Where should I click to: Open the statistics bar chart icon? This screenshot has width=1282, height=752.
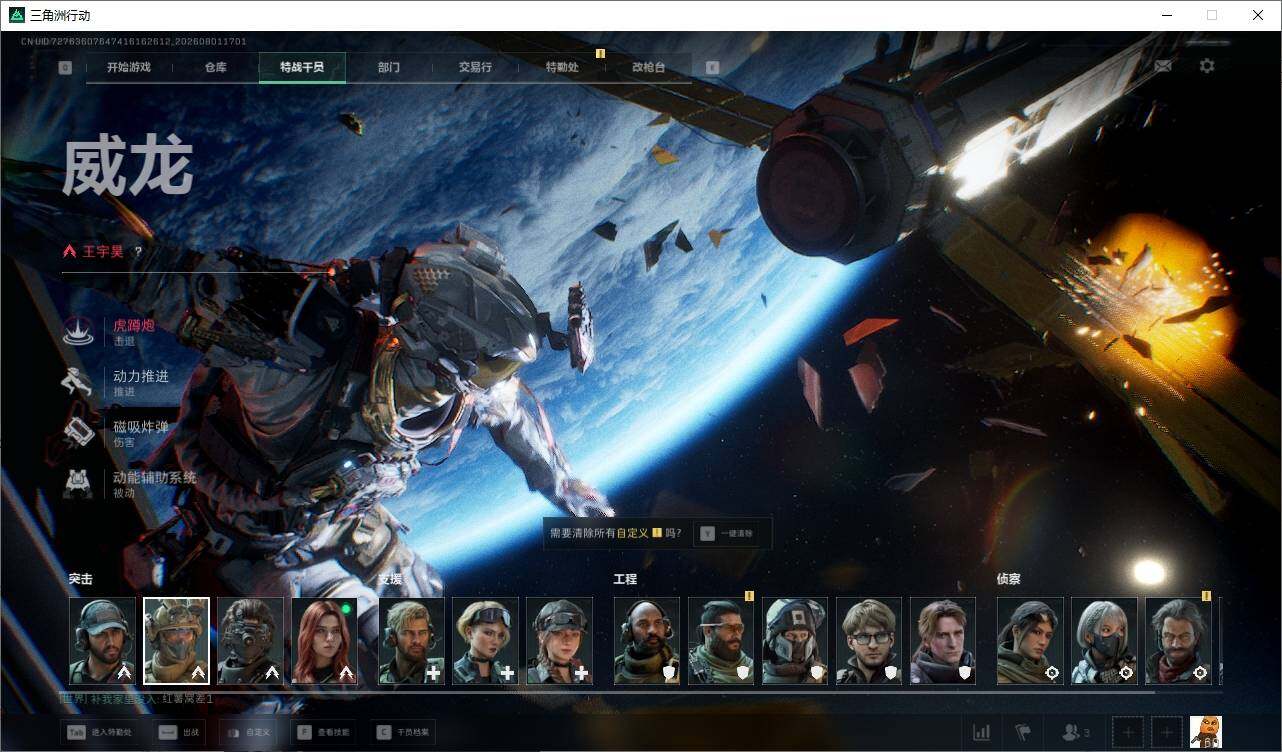coord(982,733)
